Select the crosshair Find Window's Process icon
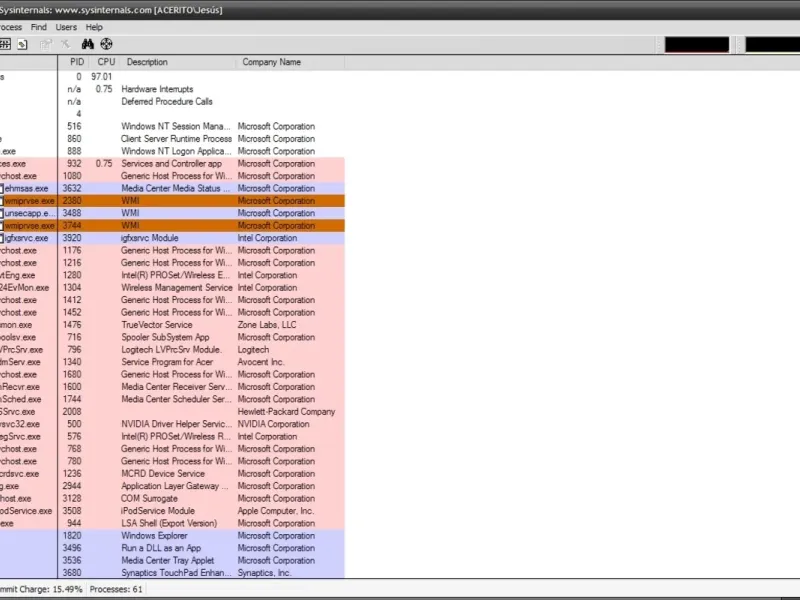Image resolution: width=800 pixels, height=600 pixels. click(x=106, y=44)
